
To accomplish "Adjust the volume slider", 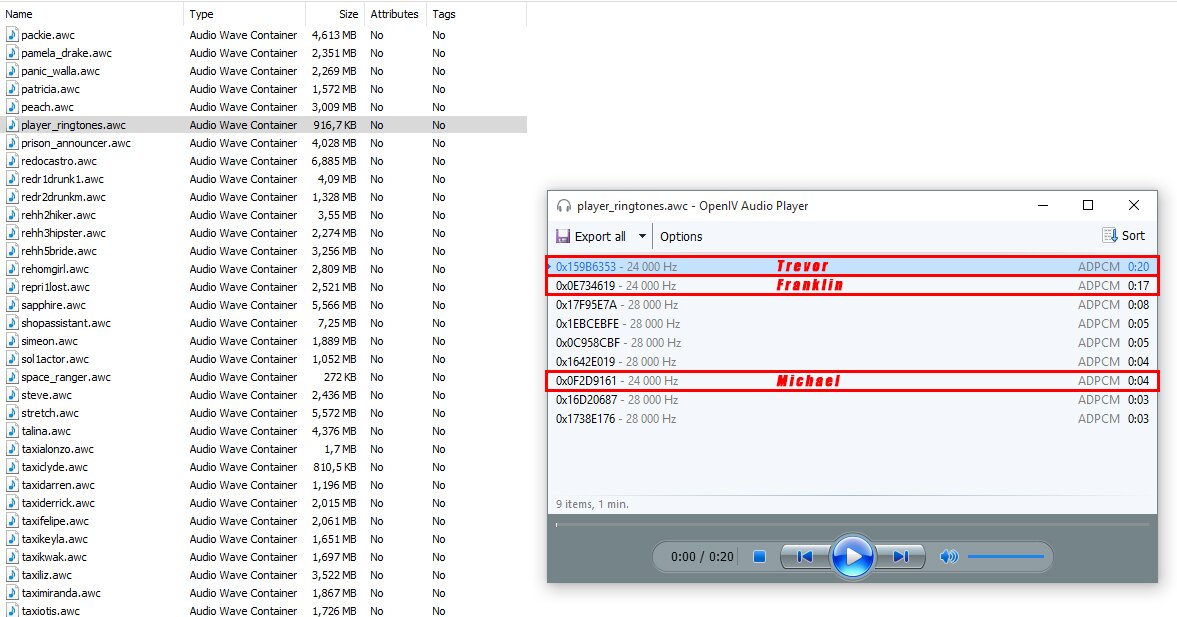I will pos(1005,557).
